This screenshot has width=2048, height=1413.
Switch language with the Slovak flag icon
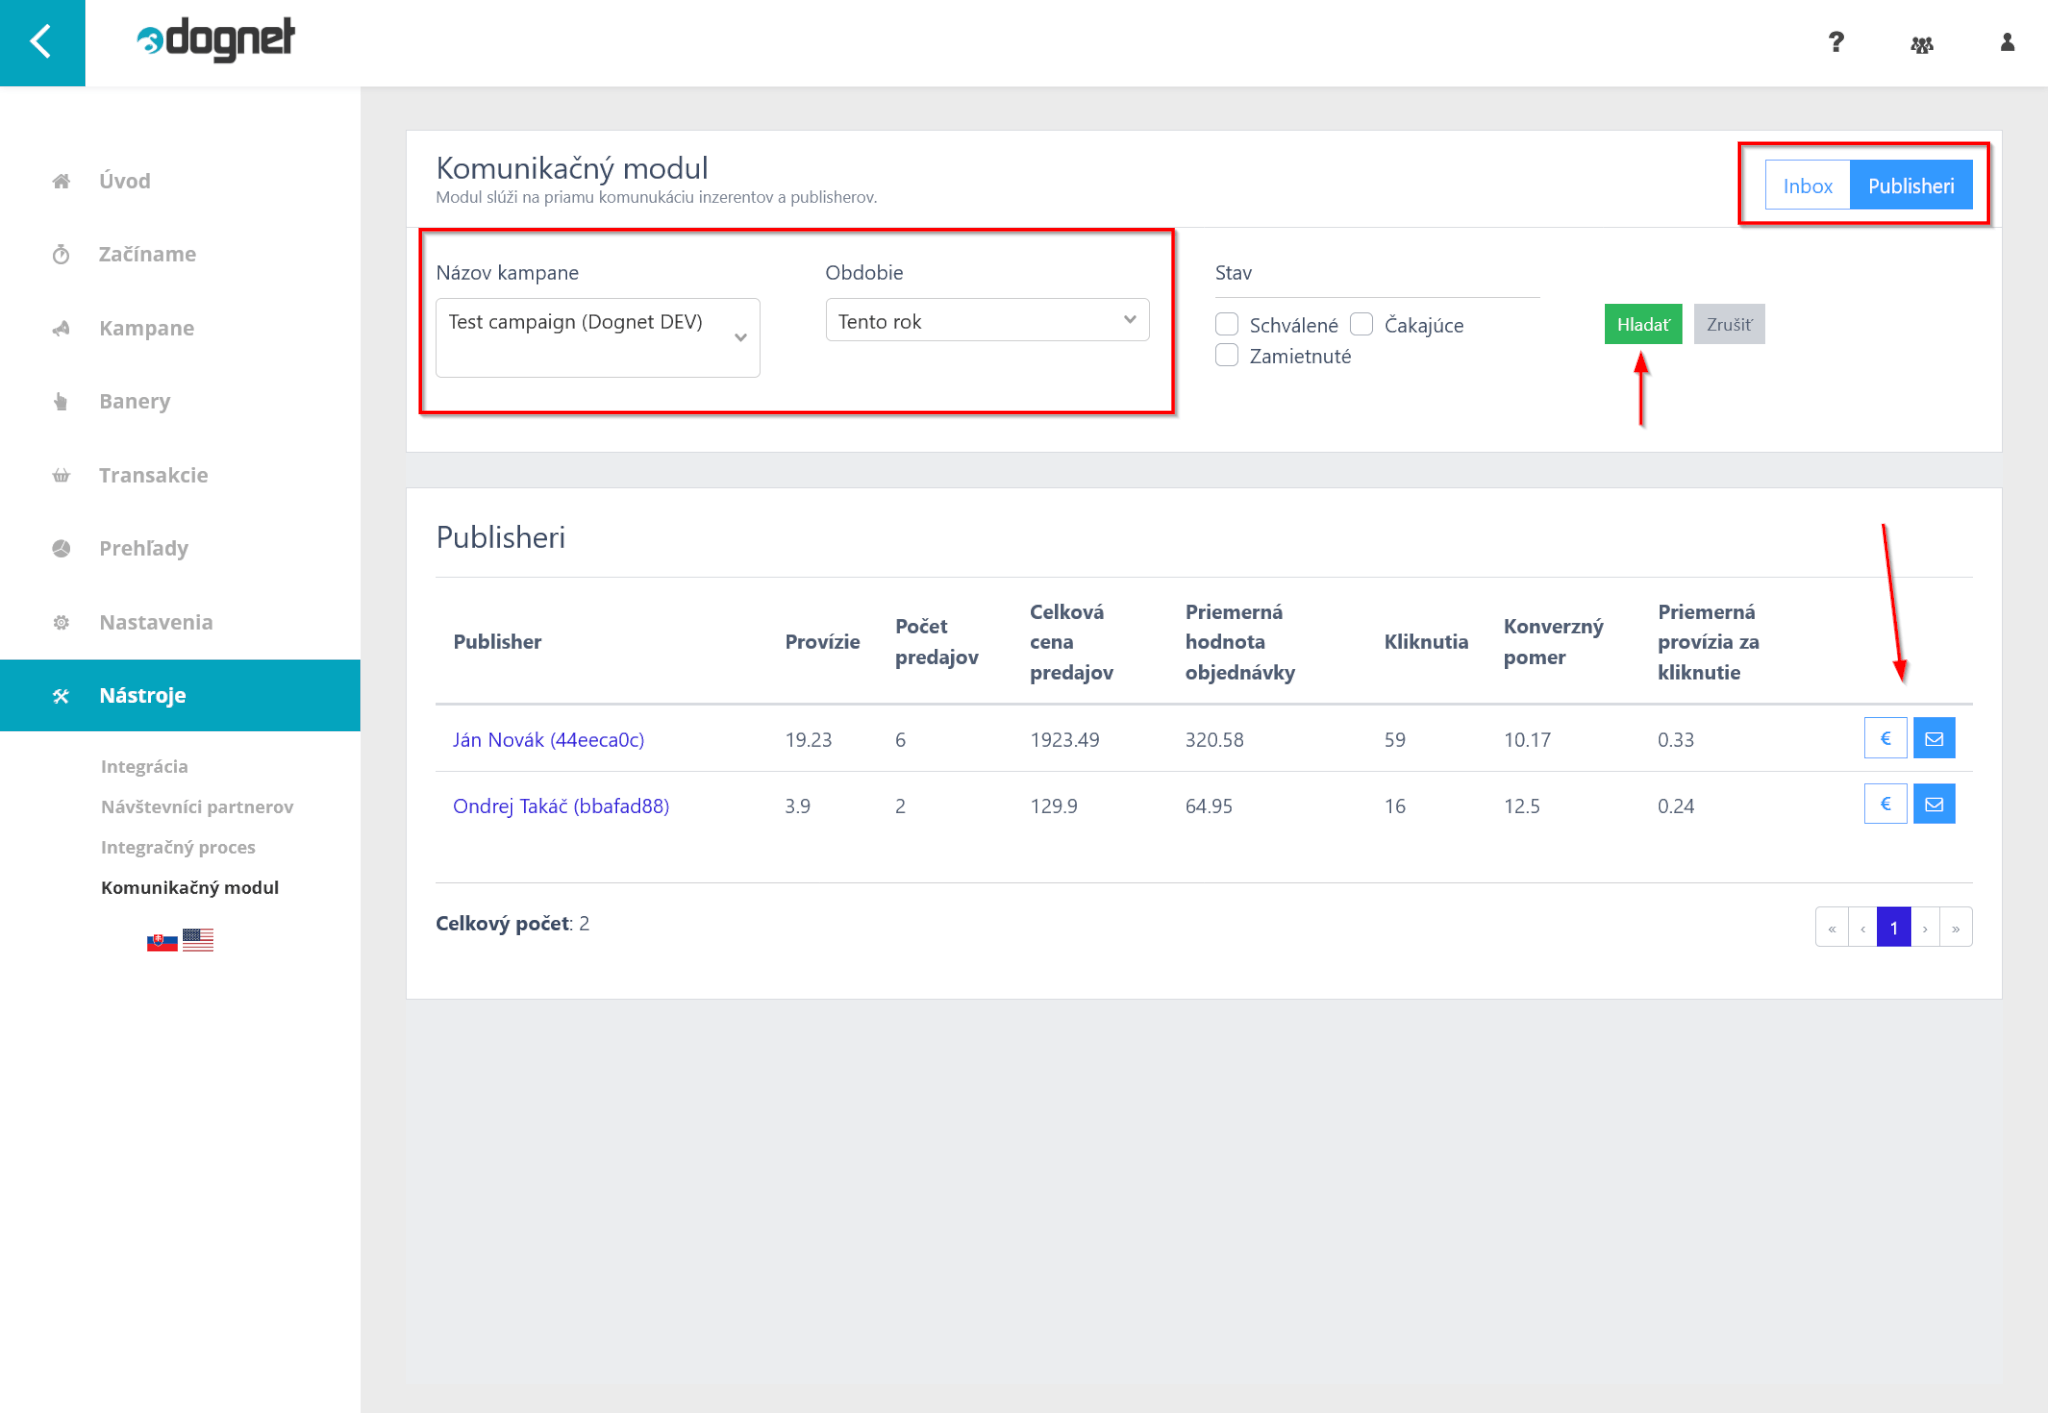pyautogui.click(x=162, y=941)
